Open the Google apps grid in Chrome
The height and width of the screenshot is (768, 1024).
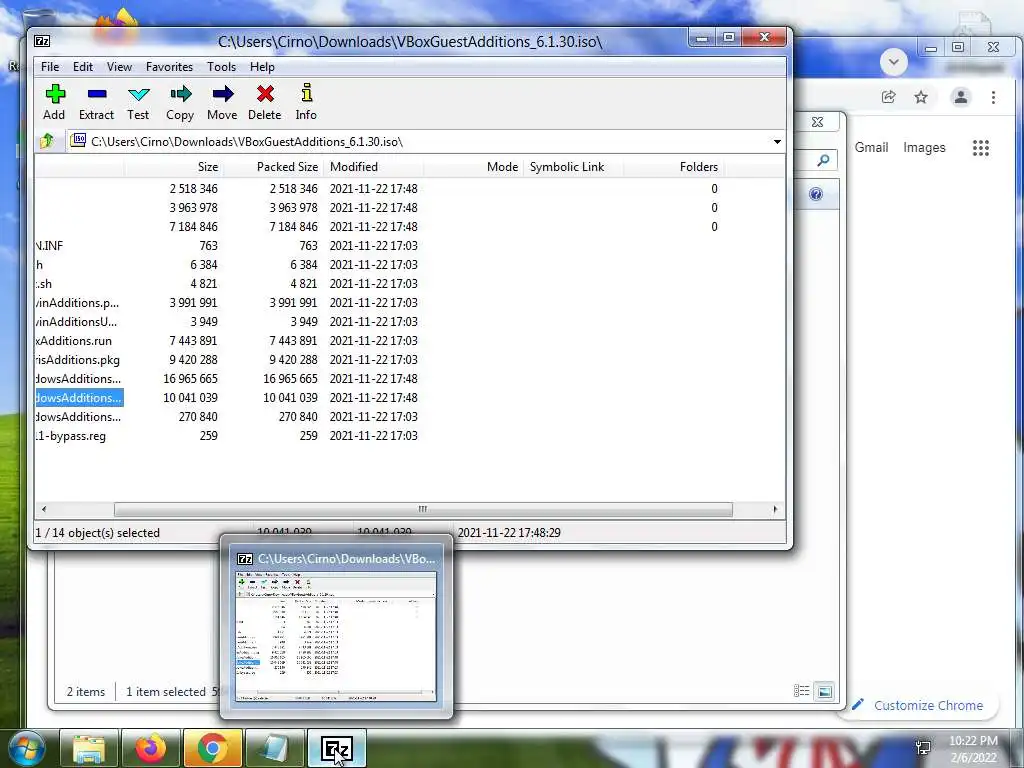click(x=980, y=148)
